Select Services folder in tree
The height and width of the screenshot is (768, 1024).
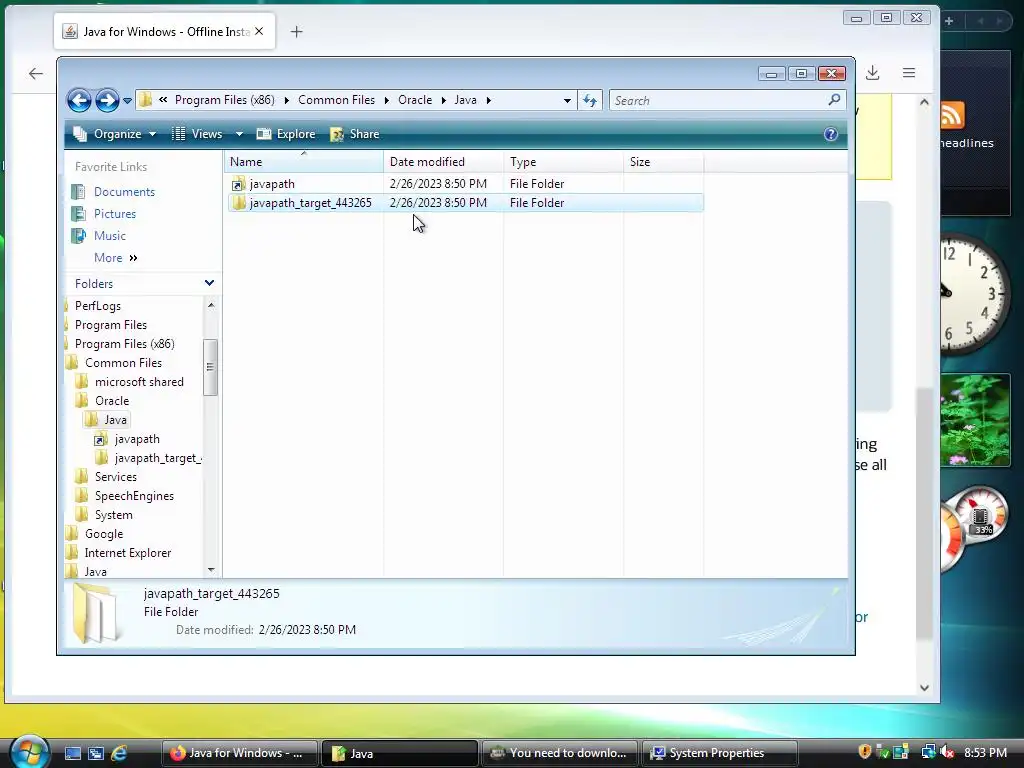[x=116, y=477]
